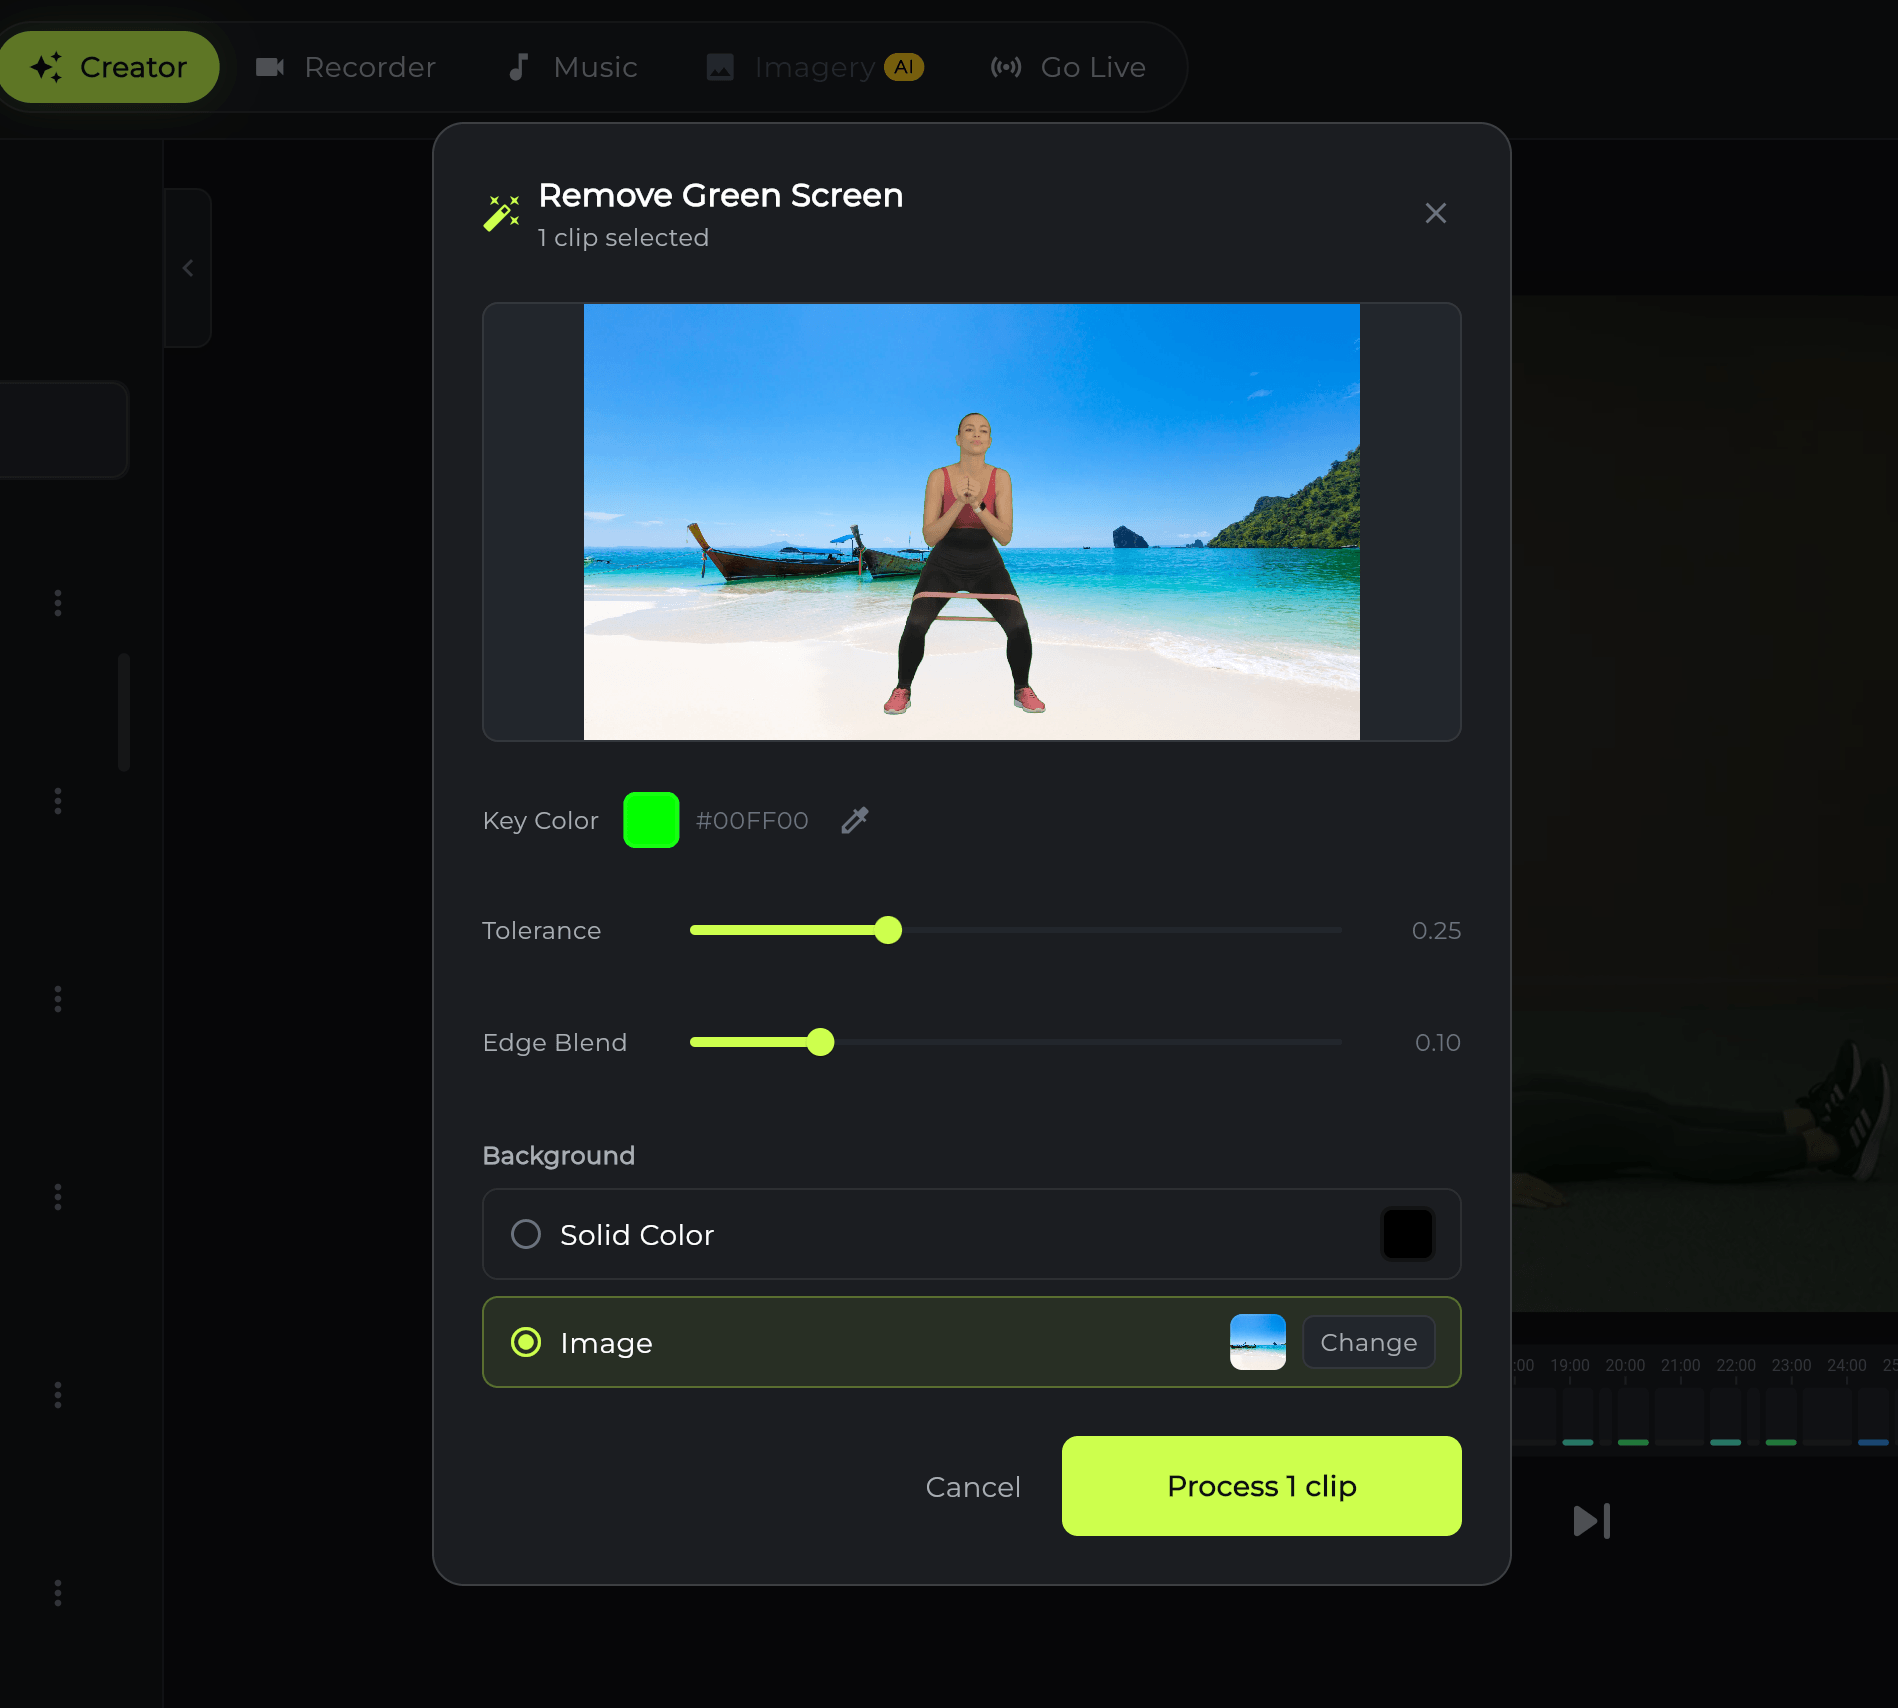The image size is (1898, 1708).
Task: Click the Process 1 clip button
Action: click(x=1261, y=1486)
